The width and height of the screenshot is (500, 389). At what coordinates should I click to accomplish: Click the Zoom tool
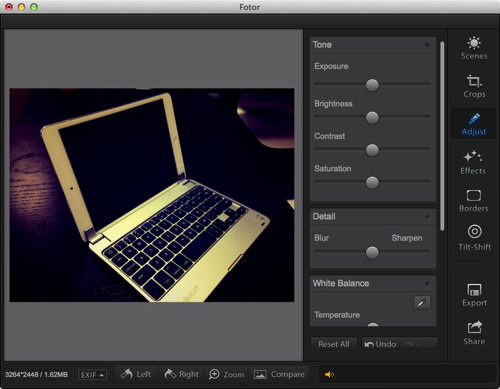(x=226, y=374)
